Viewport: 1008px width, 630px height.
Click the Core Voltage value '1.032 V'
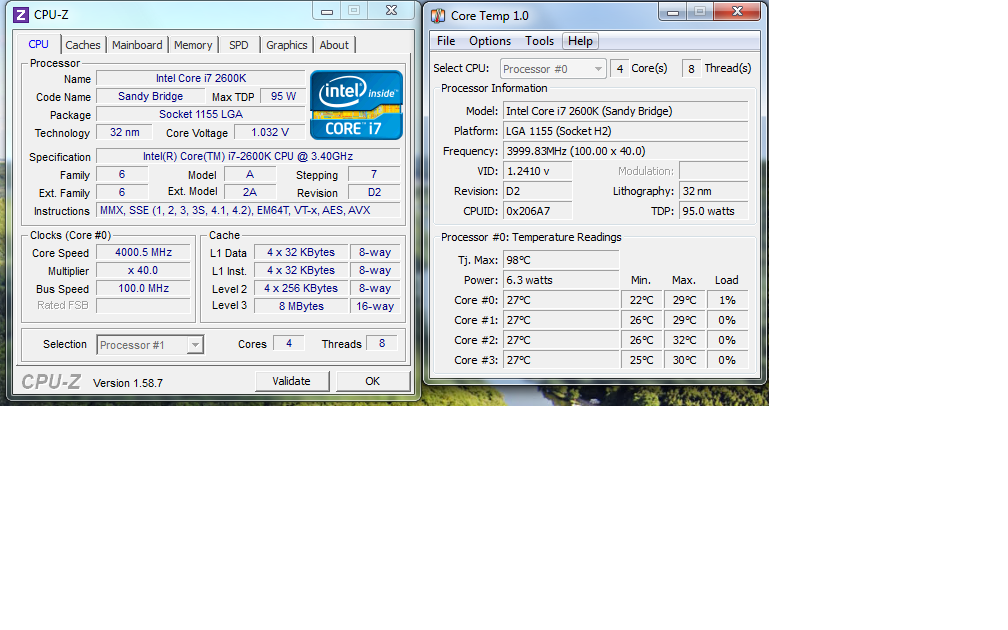pos(270,132)
